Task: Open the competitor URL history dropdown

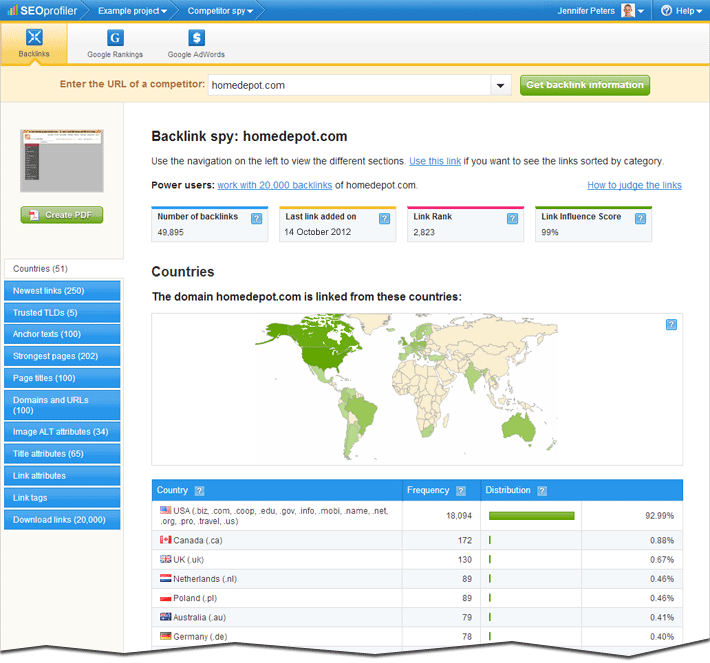Action: click(x=500, y=85)
